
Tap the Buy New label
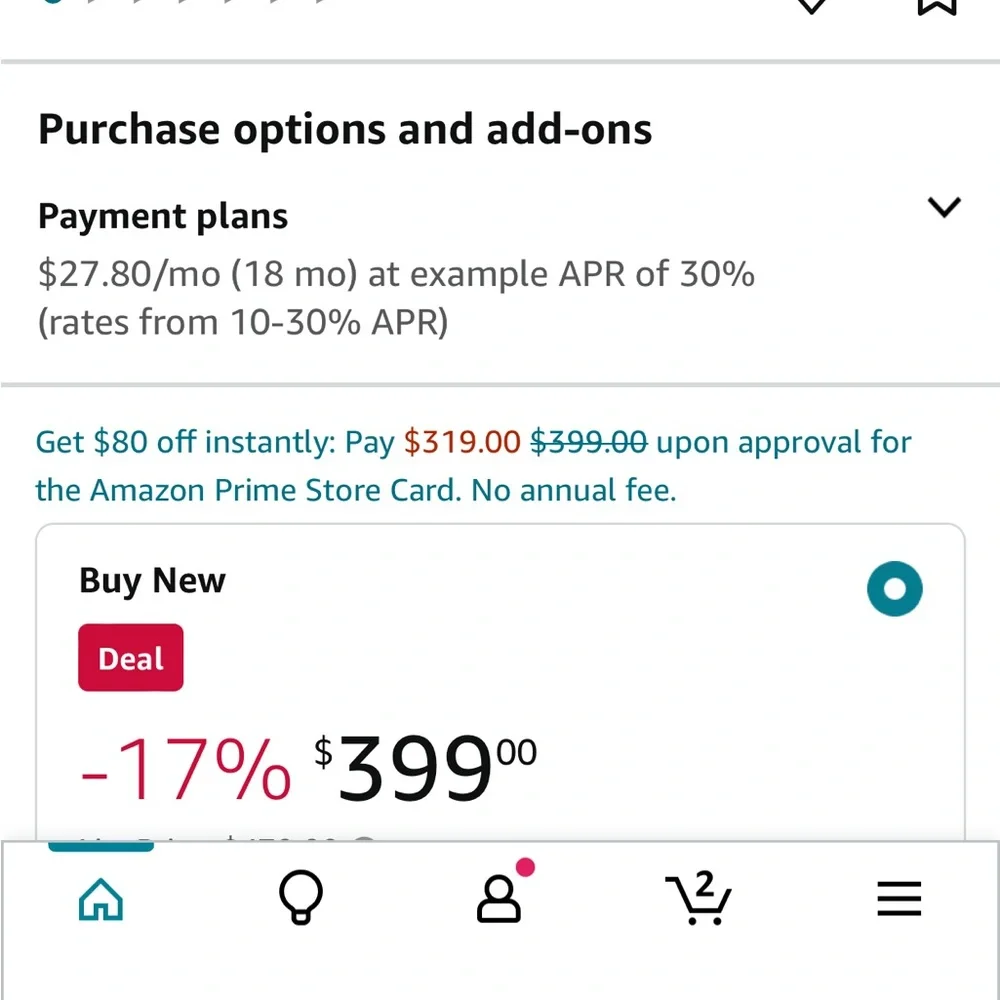click(x=152, y=581)
